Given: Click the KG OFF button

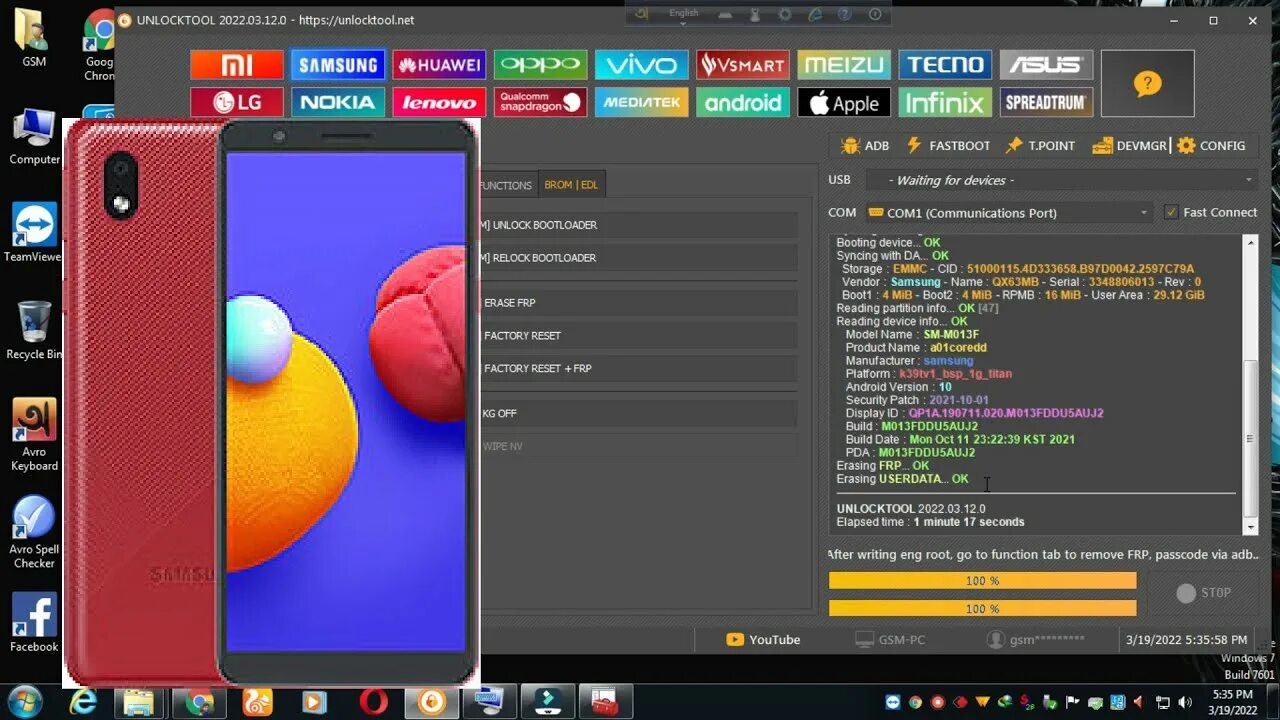Looking at the screenshot, I should coord(638,414).
